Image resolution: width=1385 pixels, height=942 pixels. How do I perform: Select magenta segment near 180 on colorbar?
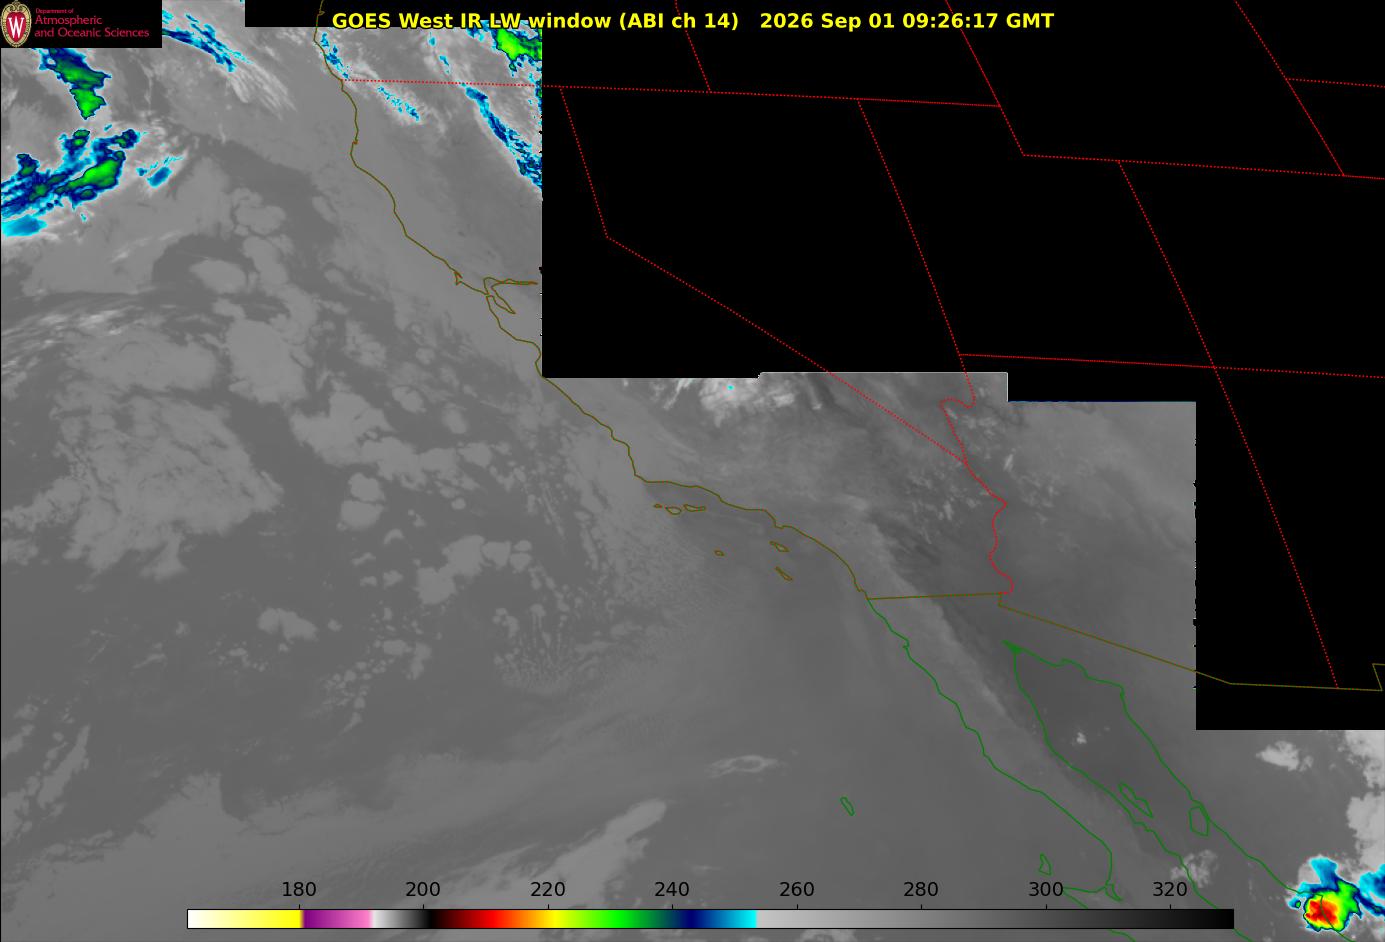tap(336, 918)
